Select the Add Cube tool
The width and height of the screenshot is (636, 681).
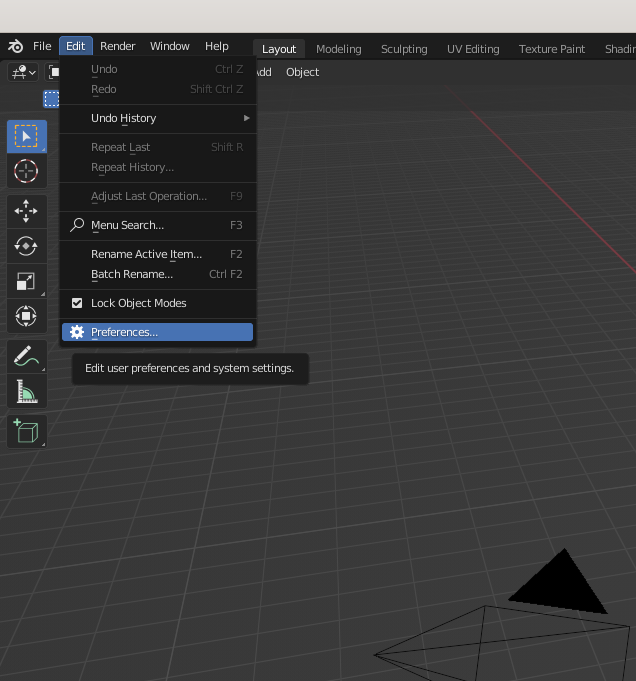[26, 431]
